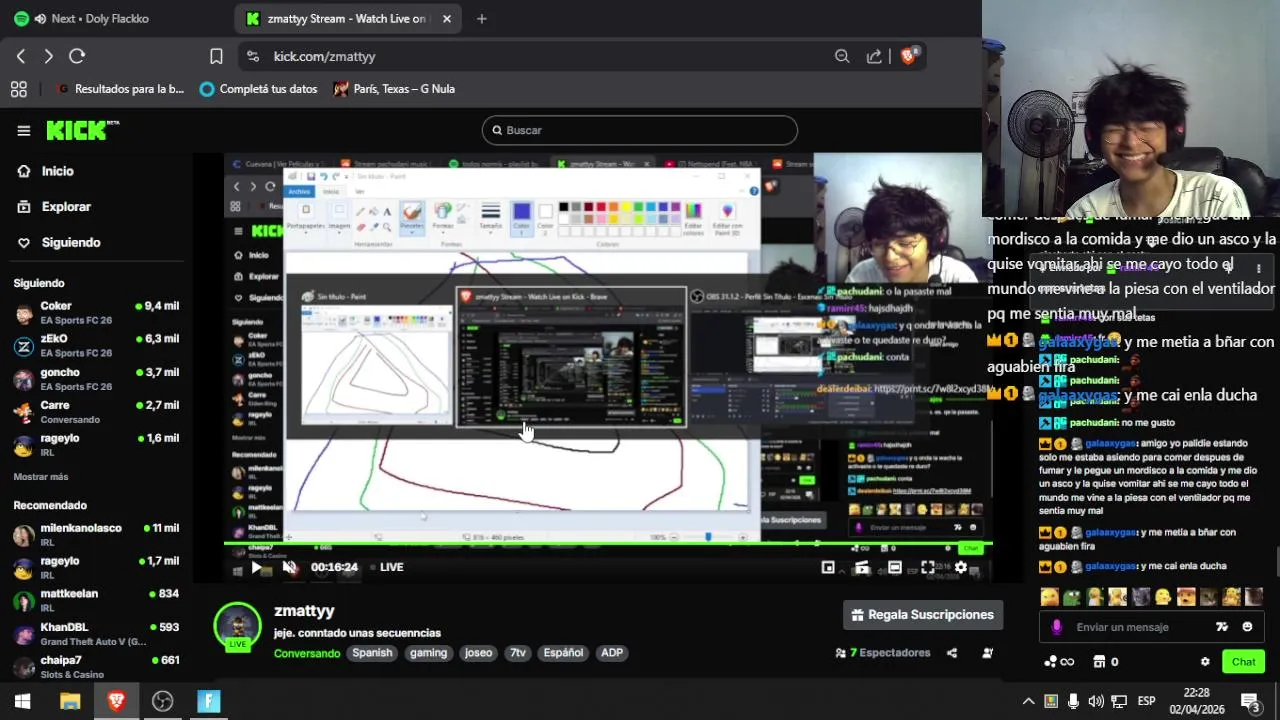Open milenkanolasco recommended channel
This screenshot has width=1280, height=720.
pos(96,535)
